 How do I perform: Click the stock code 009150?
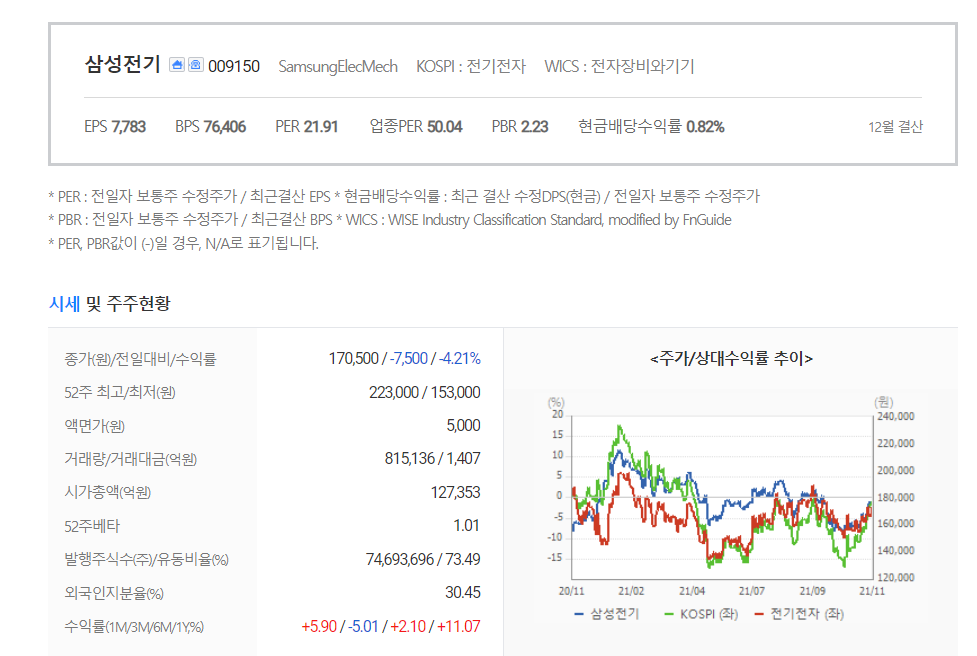(x=234, y=66)
